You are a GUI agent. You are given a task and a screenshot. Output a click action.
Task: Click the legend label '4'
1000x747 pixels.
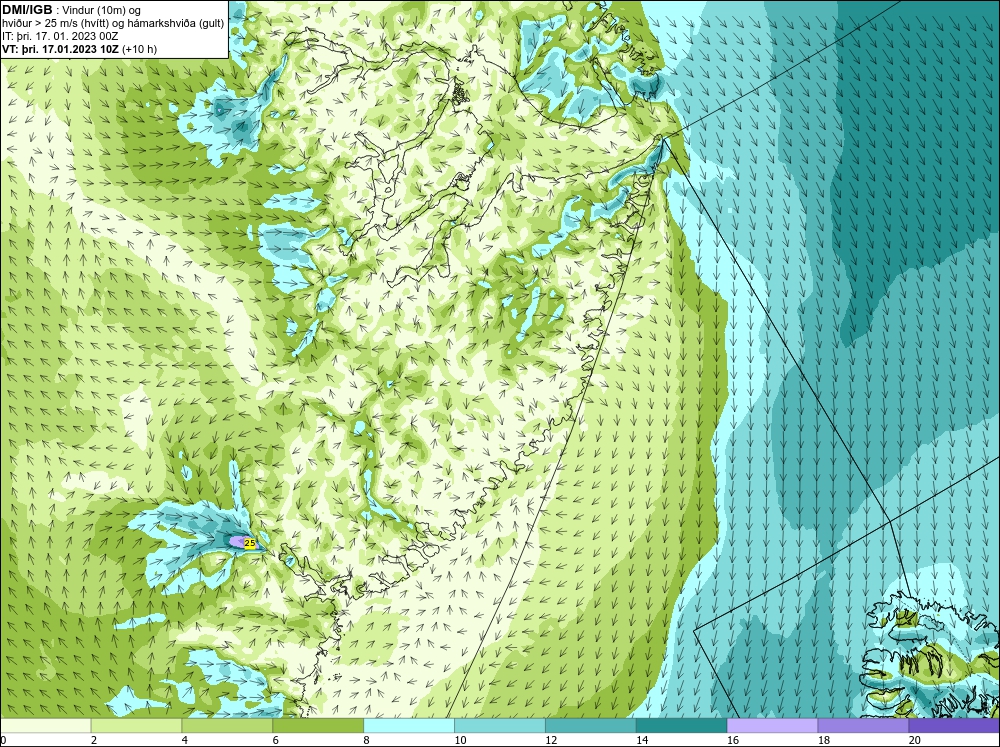185,740
